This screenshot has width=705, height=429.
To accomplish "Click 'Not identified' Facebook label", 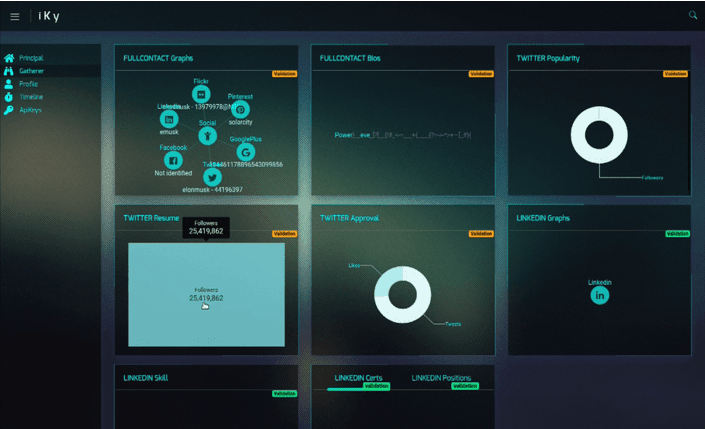I will click(x=173, y=173).
